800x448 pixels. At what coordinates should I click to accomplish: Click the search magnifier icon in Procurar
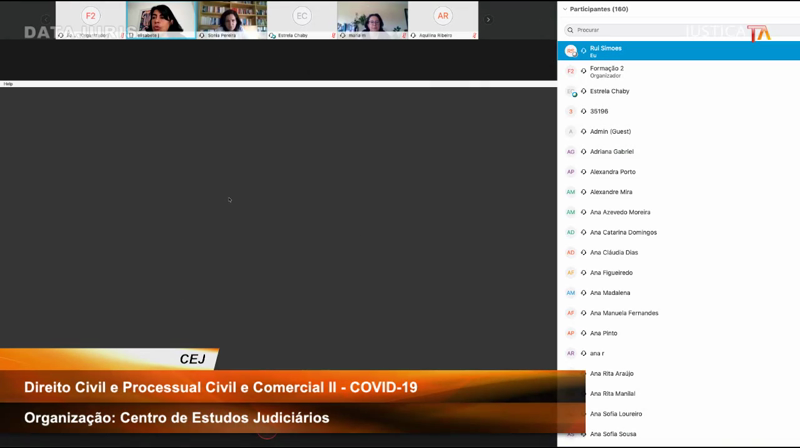tap(570, 30)
